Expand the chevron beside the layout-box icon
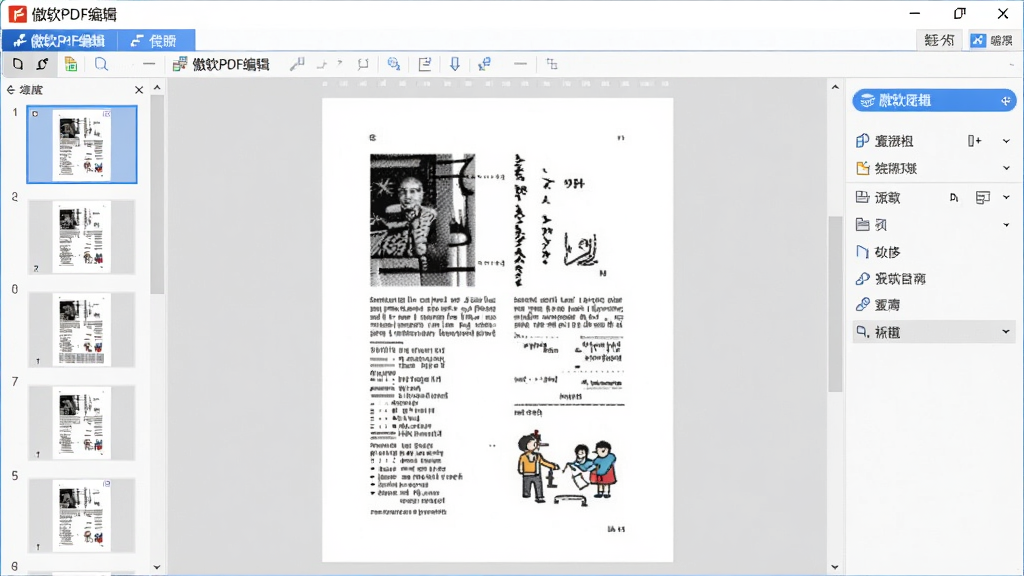Viewport: 1024px width, 576px height. tap(1006, 197)
